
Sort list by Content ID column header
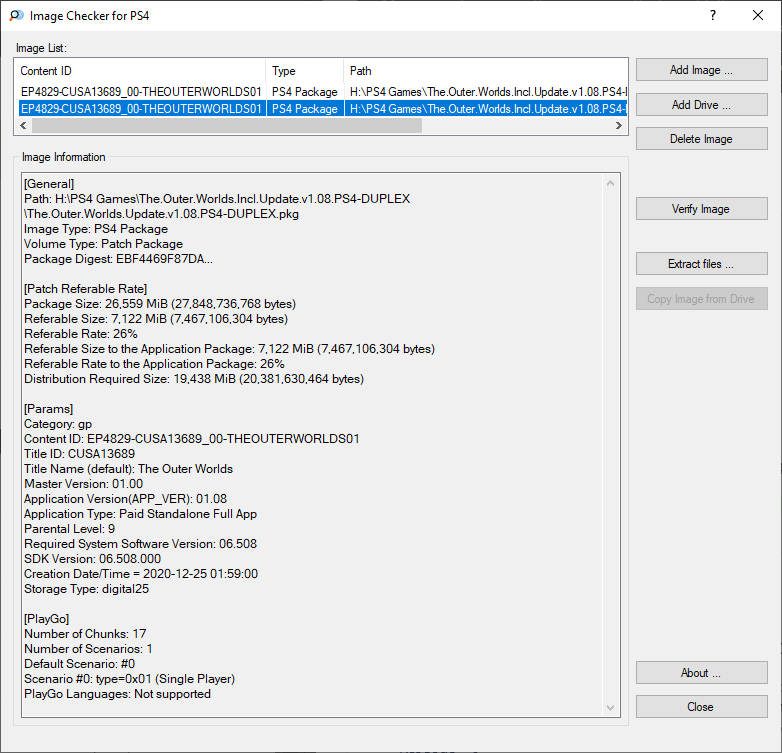click(140, 71)
